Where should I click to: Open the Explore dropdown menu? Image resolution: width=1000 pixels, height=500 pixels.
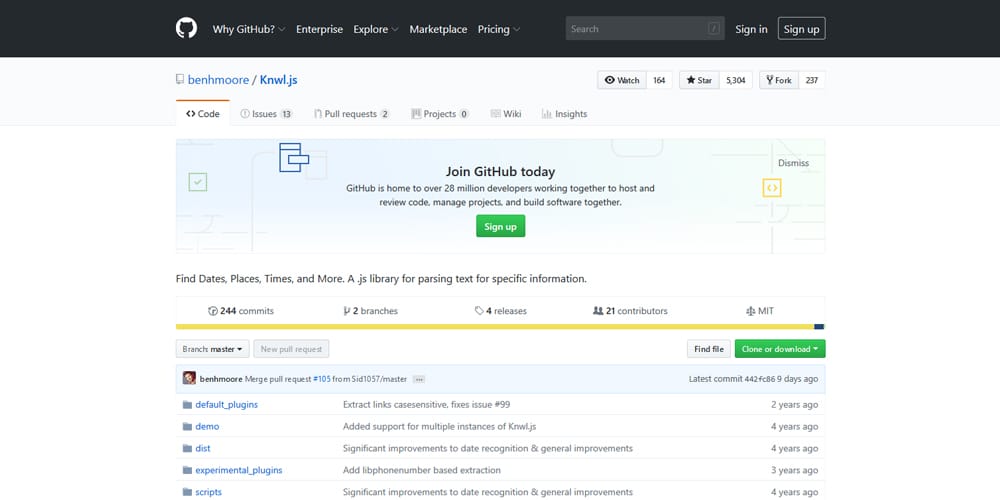376,29
